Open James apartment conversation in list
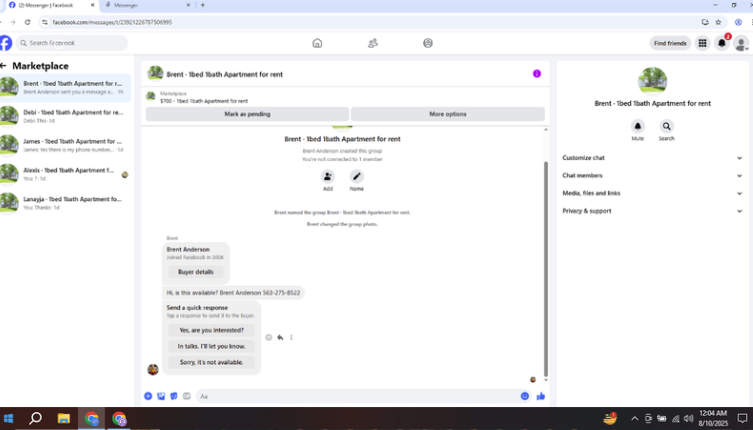The height and width of the screenshot is (430, 753). [65, 145]
